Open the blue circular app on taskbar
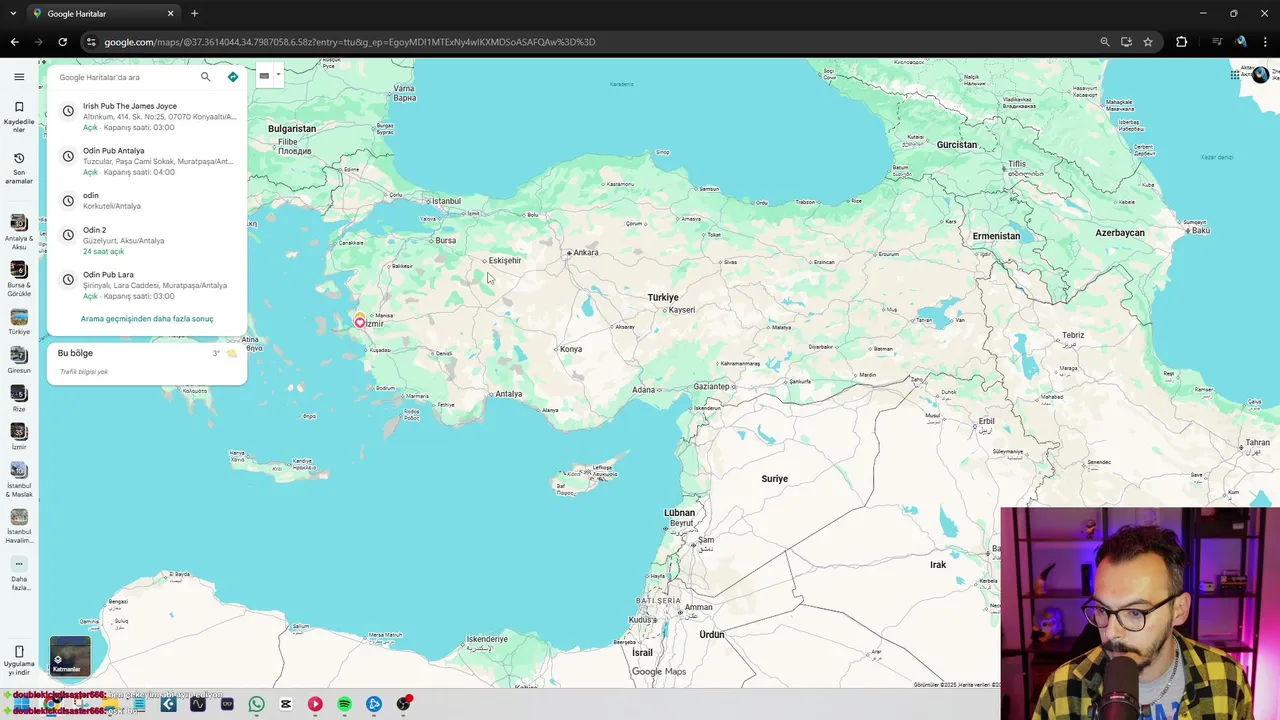 374,704
